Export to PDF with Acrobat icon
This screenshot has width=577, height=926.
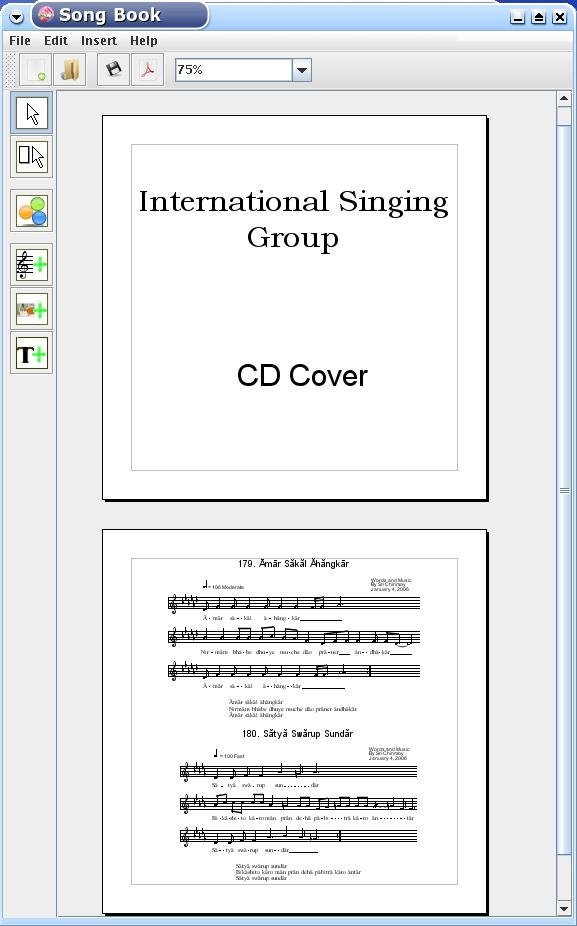click(x=148, y=70)
